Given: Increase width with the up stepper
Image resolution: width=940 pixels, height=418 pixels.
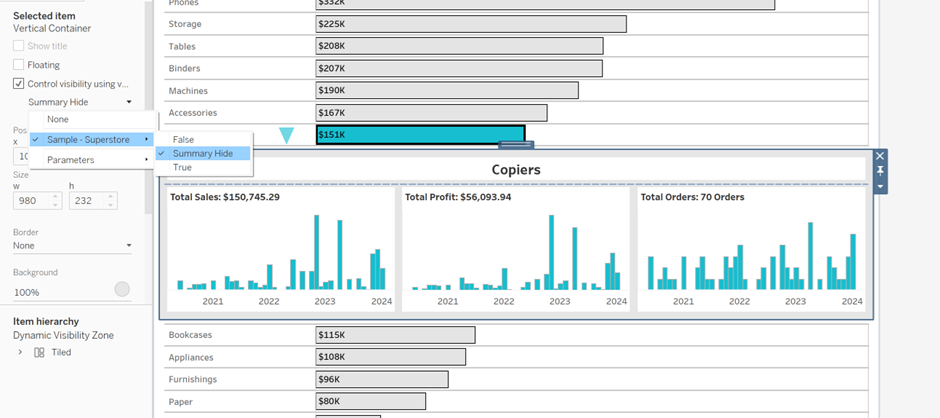Looking at the screenshot, I should pos(56,197).
